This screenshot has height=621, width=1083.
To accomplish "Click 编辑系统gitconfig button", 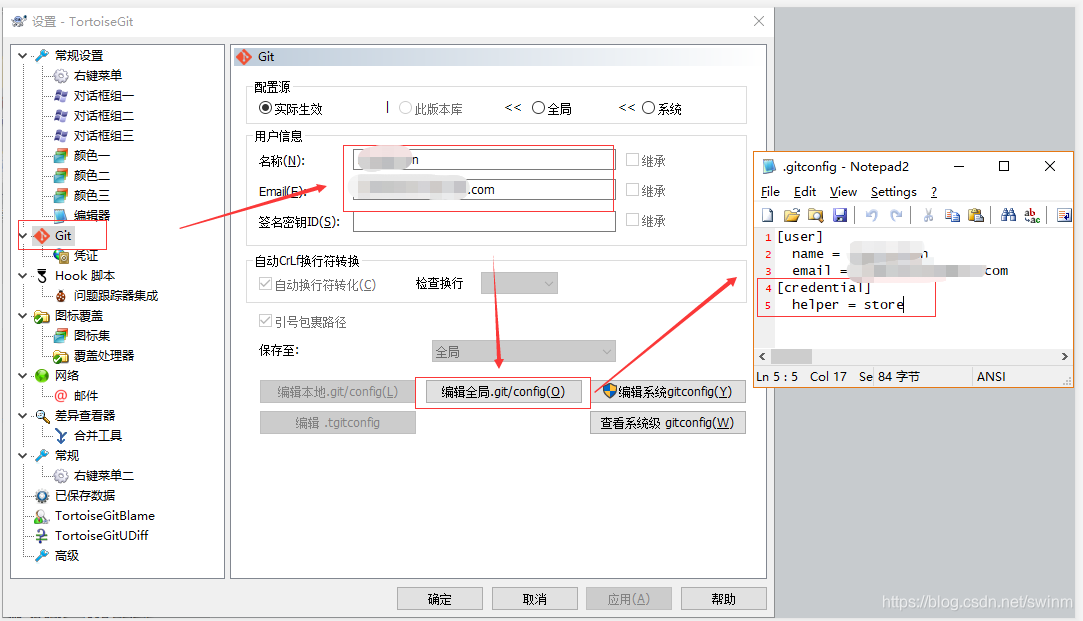I will 668,392.
